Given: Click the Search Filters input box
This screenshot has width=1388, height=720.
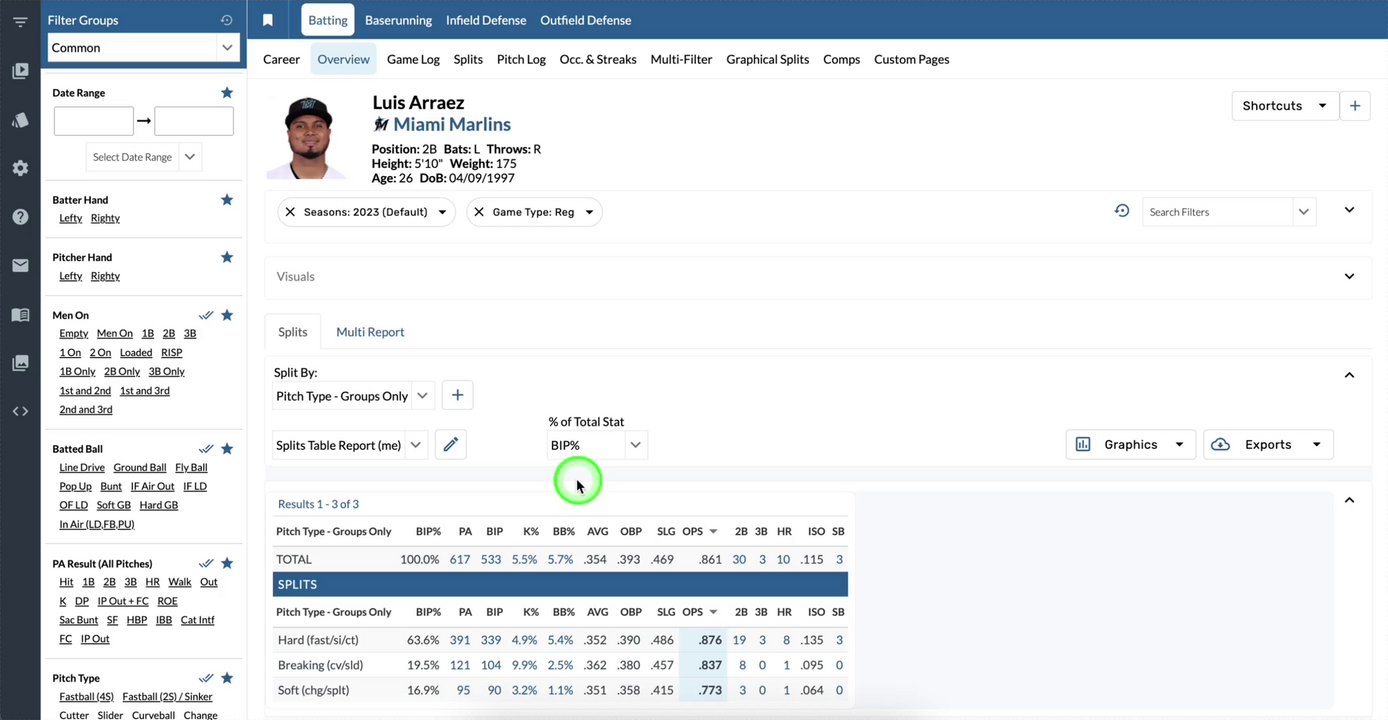Looking at the screenshot, I should pos(1217,212).
